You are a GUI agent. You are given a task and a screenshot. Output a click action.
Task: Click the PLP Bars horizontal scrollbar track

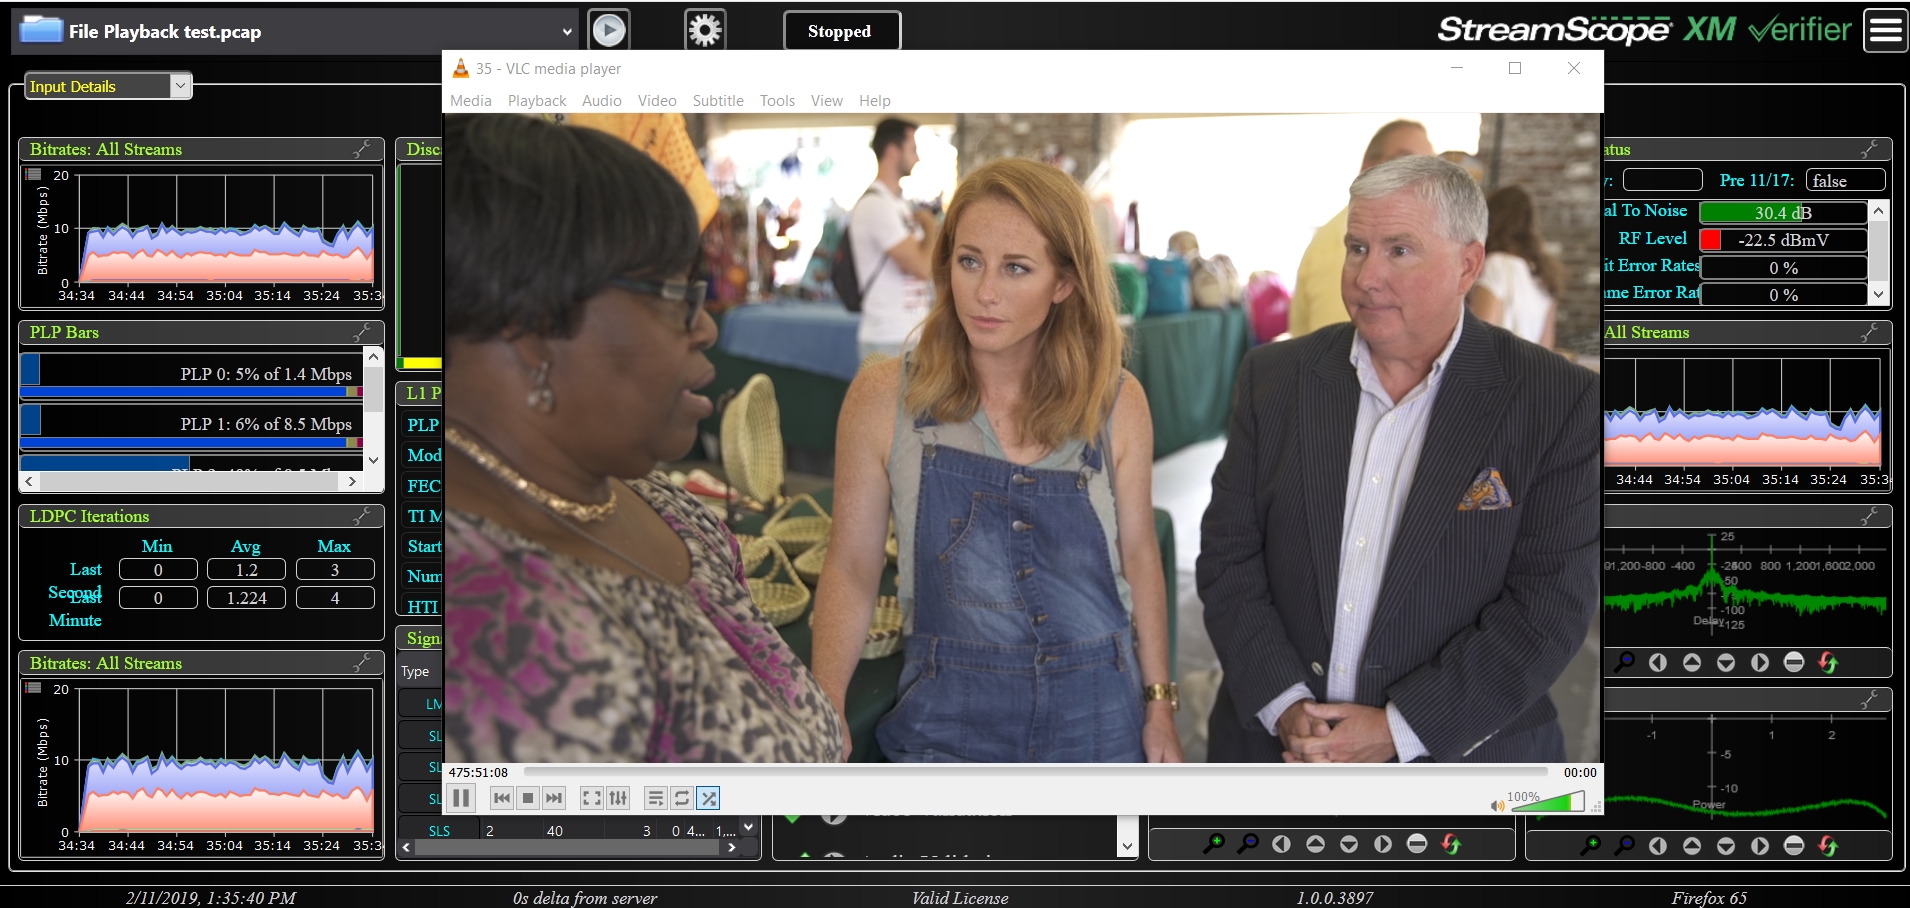coord(191,481)
